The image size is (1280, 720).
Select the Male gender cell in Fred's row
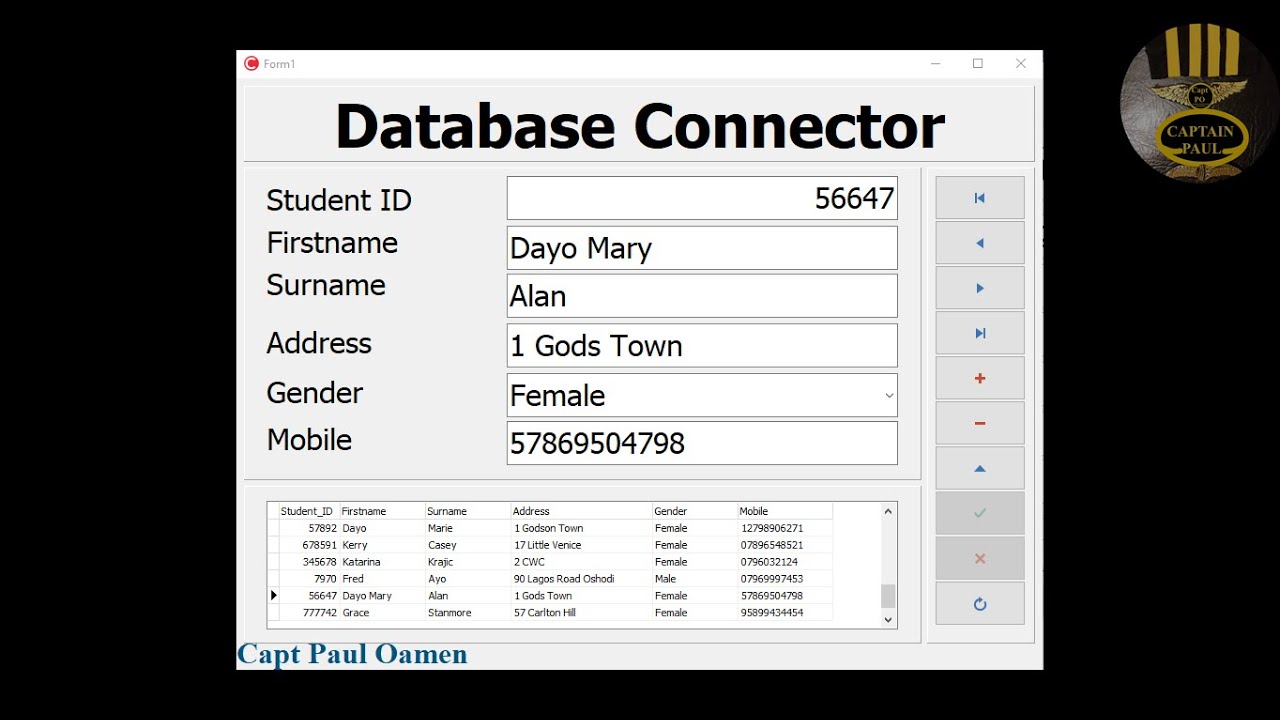695,579
